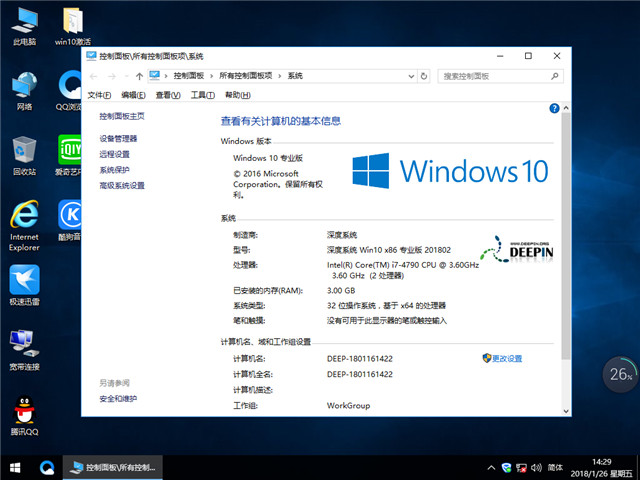
Task: Go to 控制面板主页 link
Action: point(122,116)
